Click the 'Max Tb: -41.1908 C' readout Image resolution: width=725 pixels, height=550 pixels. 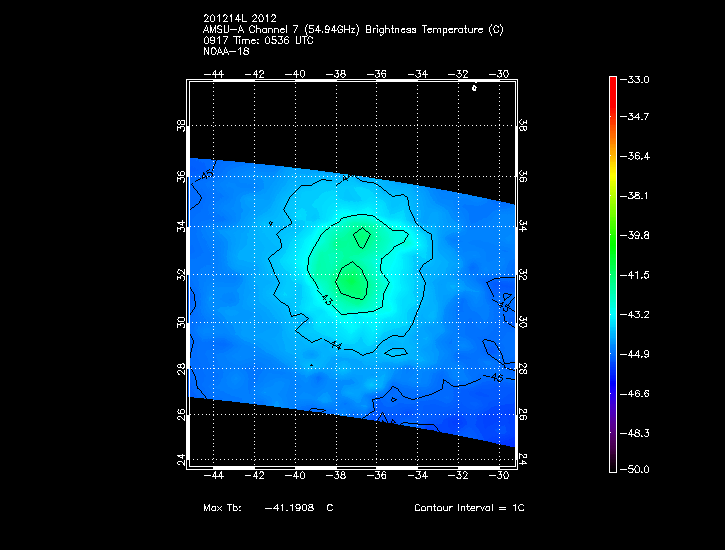(267, 508)
